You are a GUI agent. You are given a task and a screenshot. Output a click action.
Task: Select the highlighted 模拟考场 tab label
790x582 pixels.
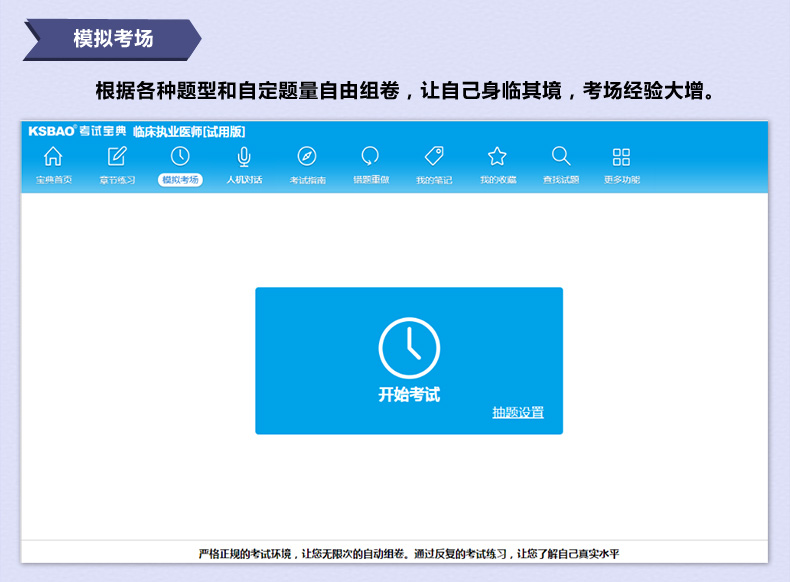[180, 180]
